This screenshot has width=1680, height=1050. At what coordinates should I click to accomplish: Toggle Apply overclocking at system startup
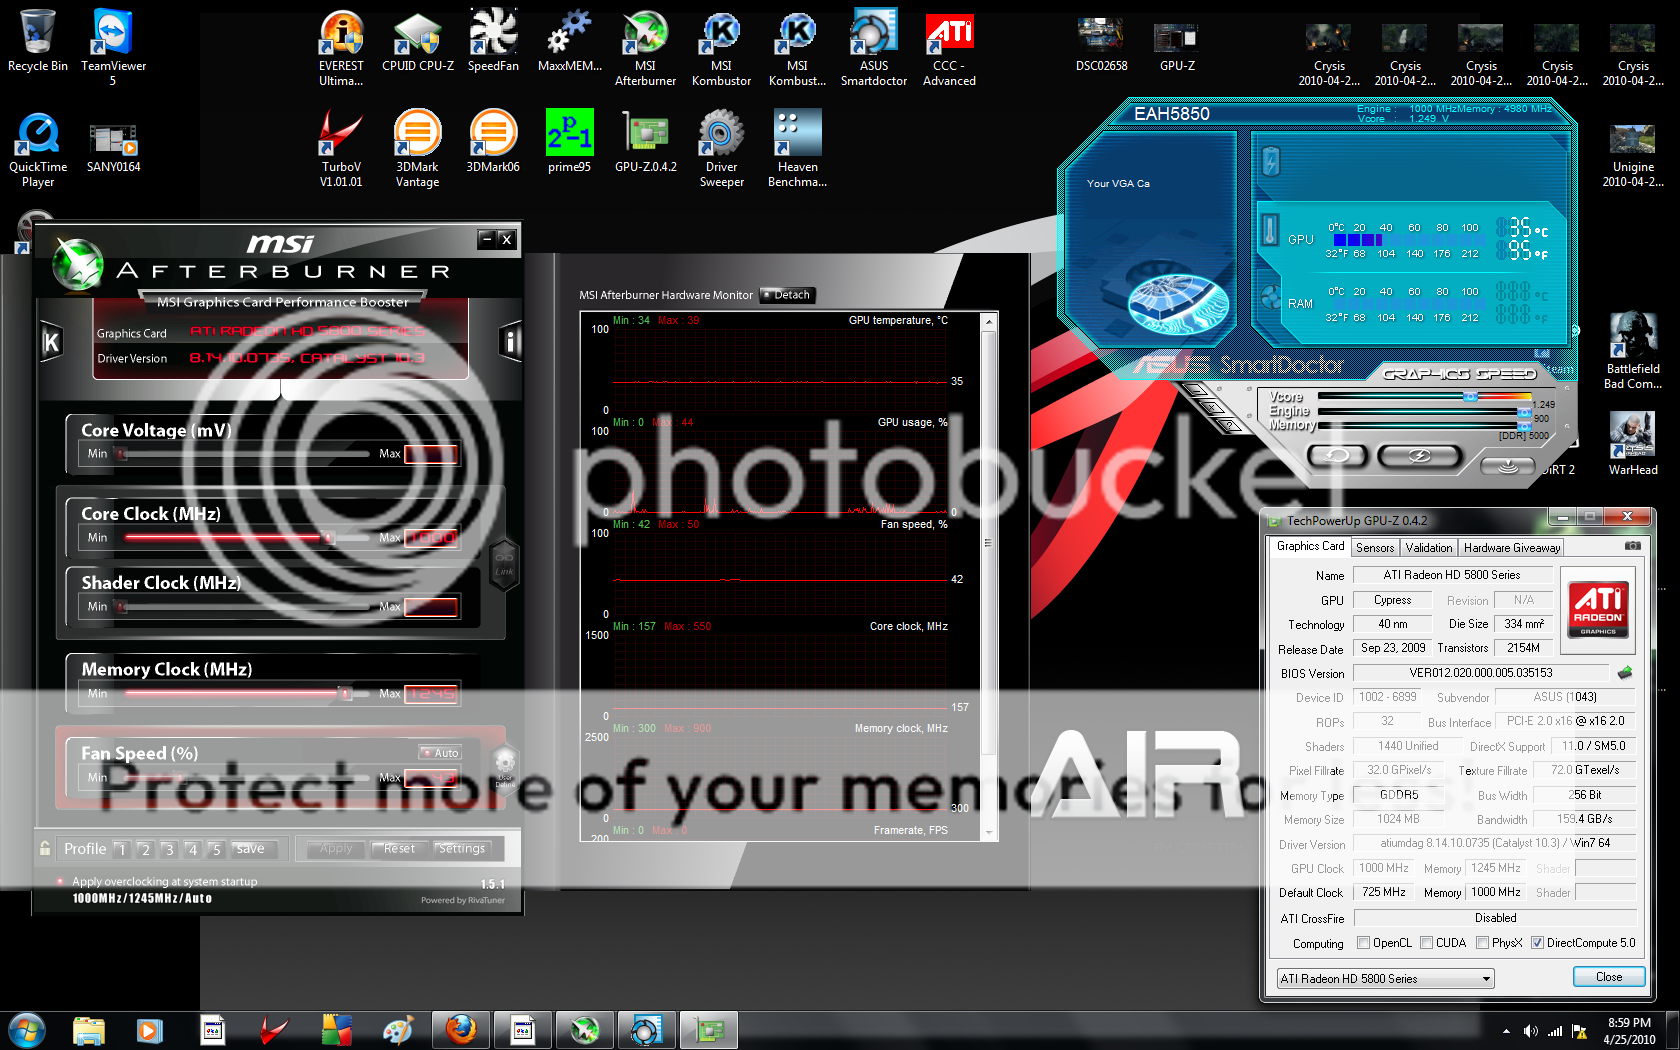[x=61, y=881]
